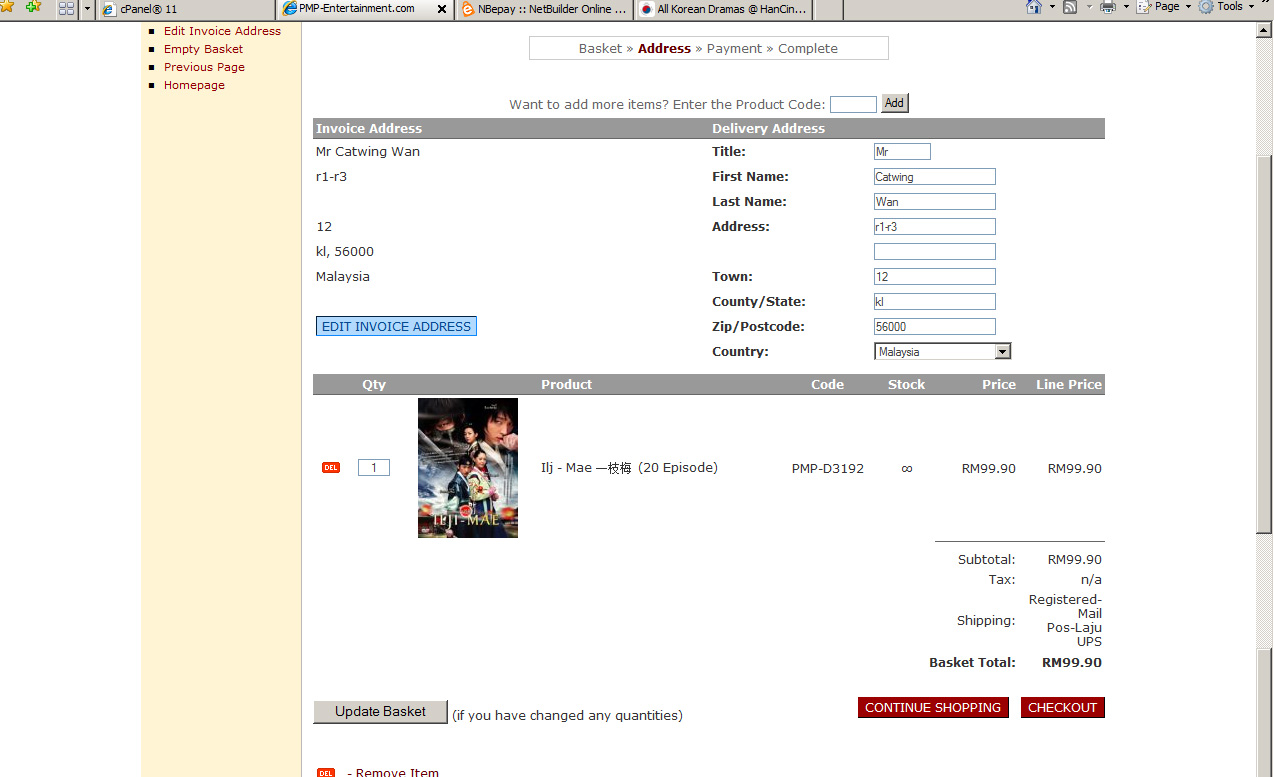Screen dimensions: 1274x777
Task: Open the tab list dropdown arrow
Action: point(88,8)
